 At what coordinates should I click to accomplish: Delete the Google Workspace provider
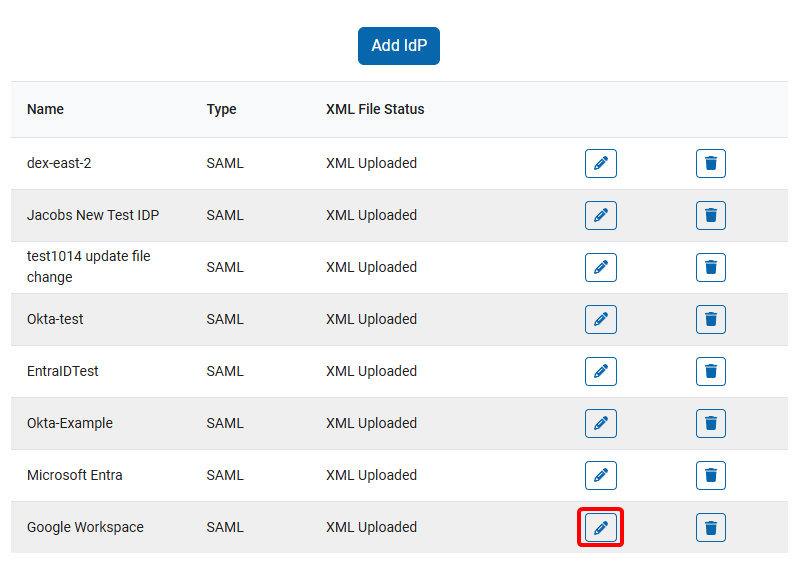pyautogui.click(x=710, y=527)
